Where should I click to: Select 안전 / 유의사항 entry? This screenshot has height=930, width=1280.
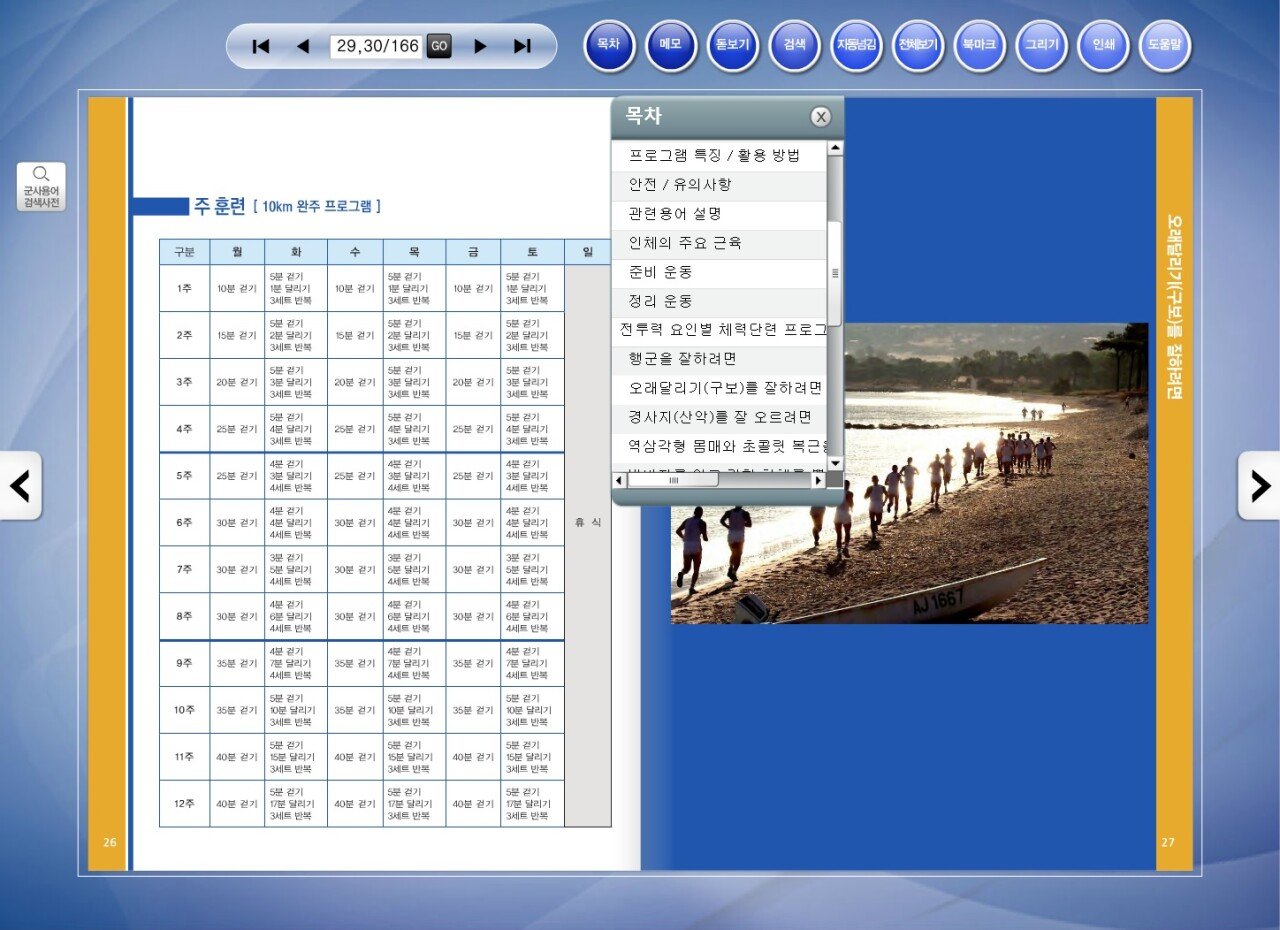click(719, 185)
